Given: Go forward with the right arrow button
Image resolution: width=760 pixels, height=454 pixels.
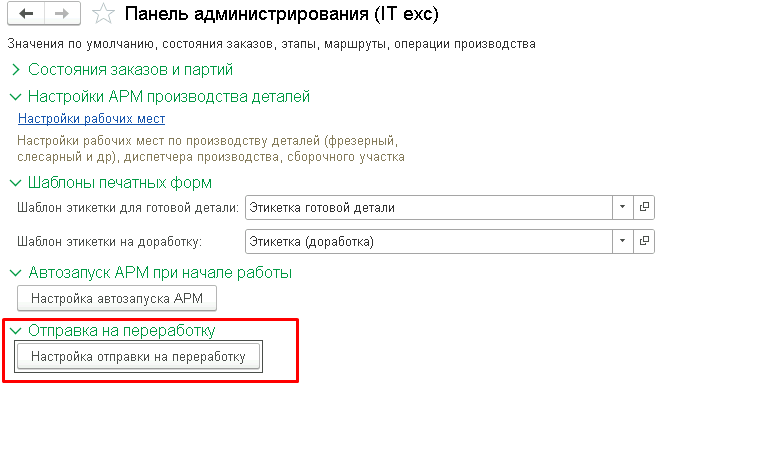Looking at the screenshot, I should coord(60,15).
